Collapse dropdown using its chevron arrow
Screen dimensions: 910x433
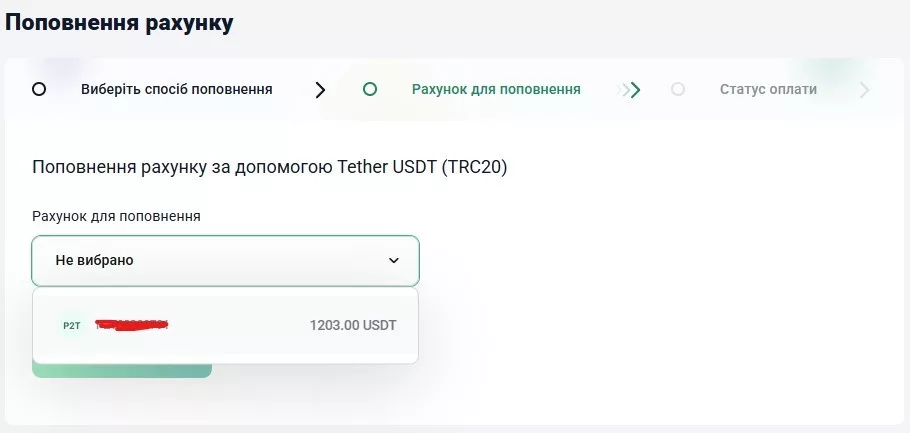(394, 260)
